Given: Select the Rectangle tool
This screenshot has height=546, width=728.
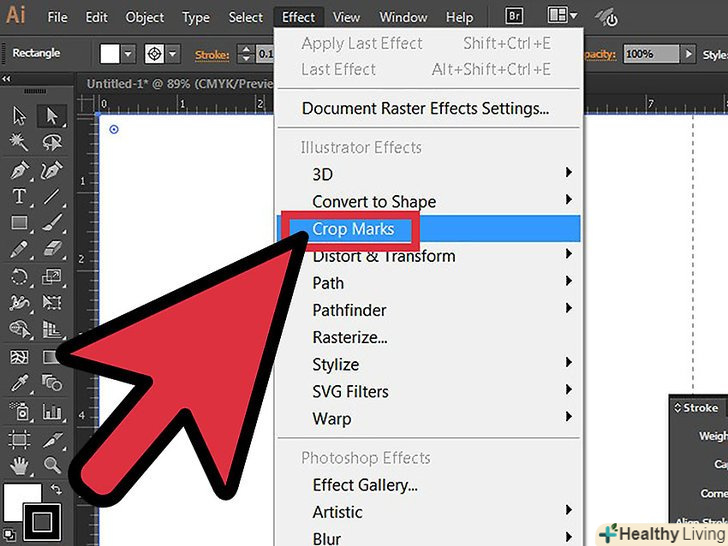Looking at the screenshot, I should pyautogui.click(x=19, y=223).
